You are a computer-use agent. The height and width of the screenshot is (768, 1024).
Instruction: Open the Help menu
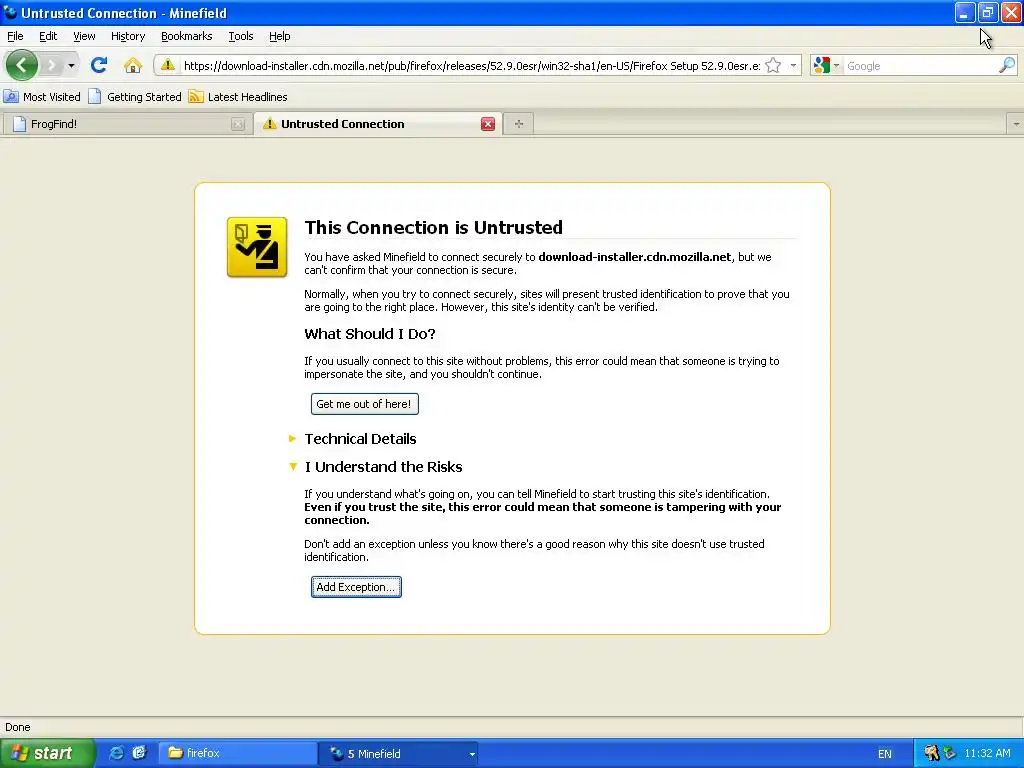[x=280, y=36]
